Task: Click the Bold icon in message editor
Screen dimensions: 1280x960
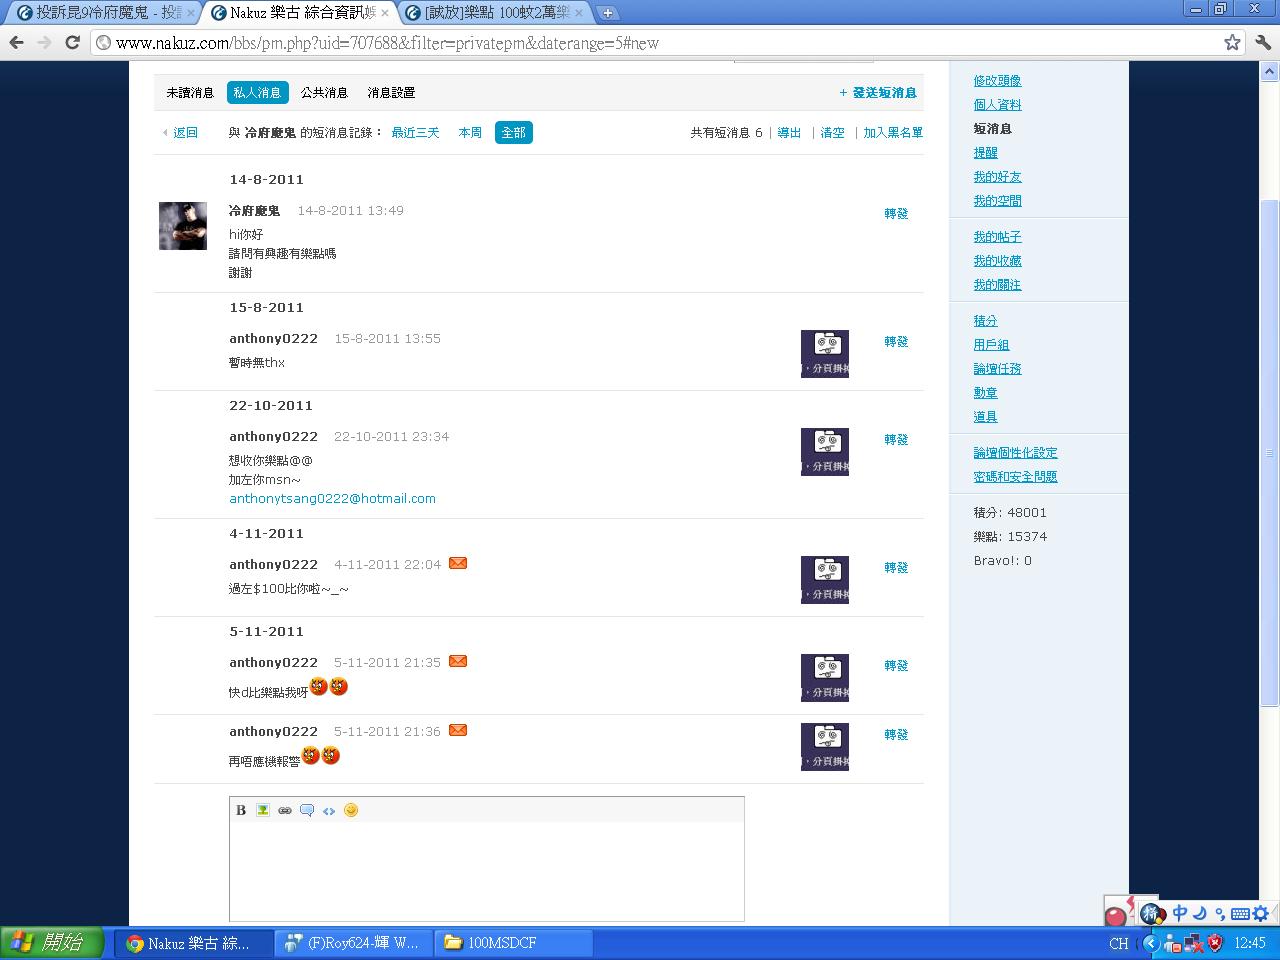Action: point(240,810)
